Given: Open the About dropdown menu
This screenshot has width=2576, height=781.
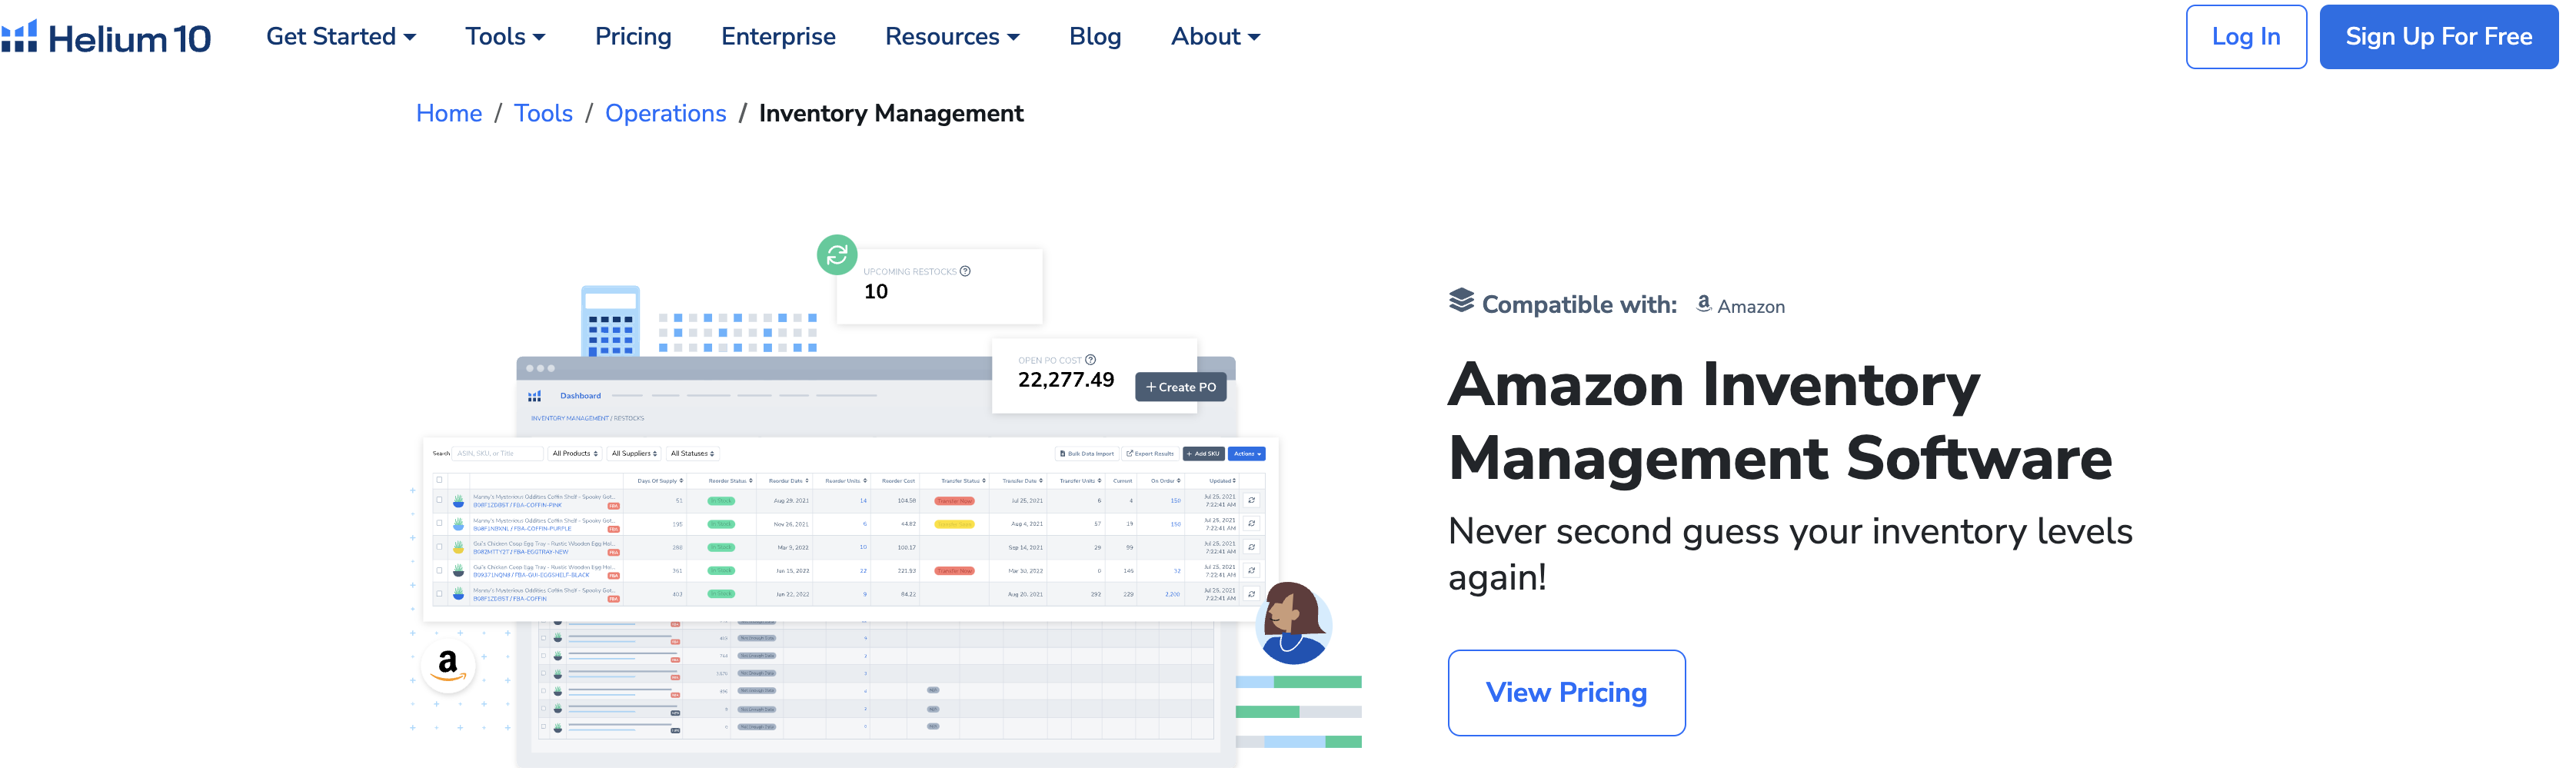Looking at the screenshot, I should (x=1215, y=37).
